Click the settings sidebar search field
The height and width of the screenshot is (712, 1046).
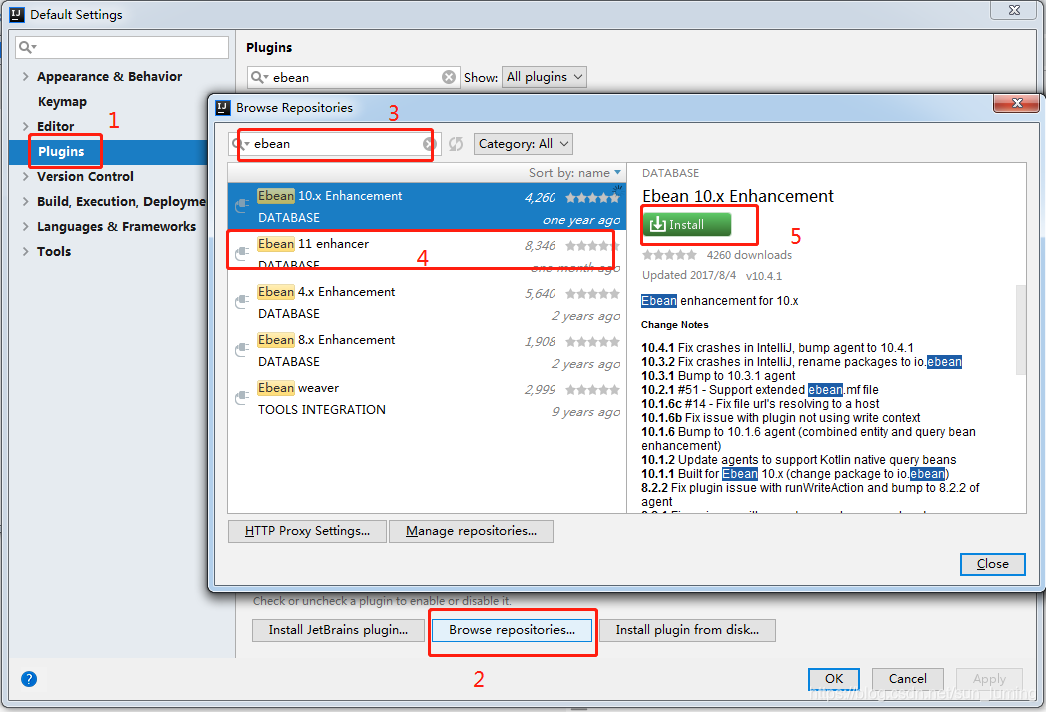122,47
